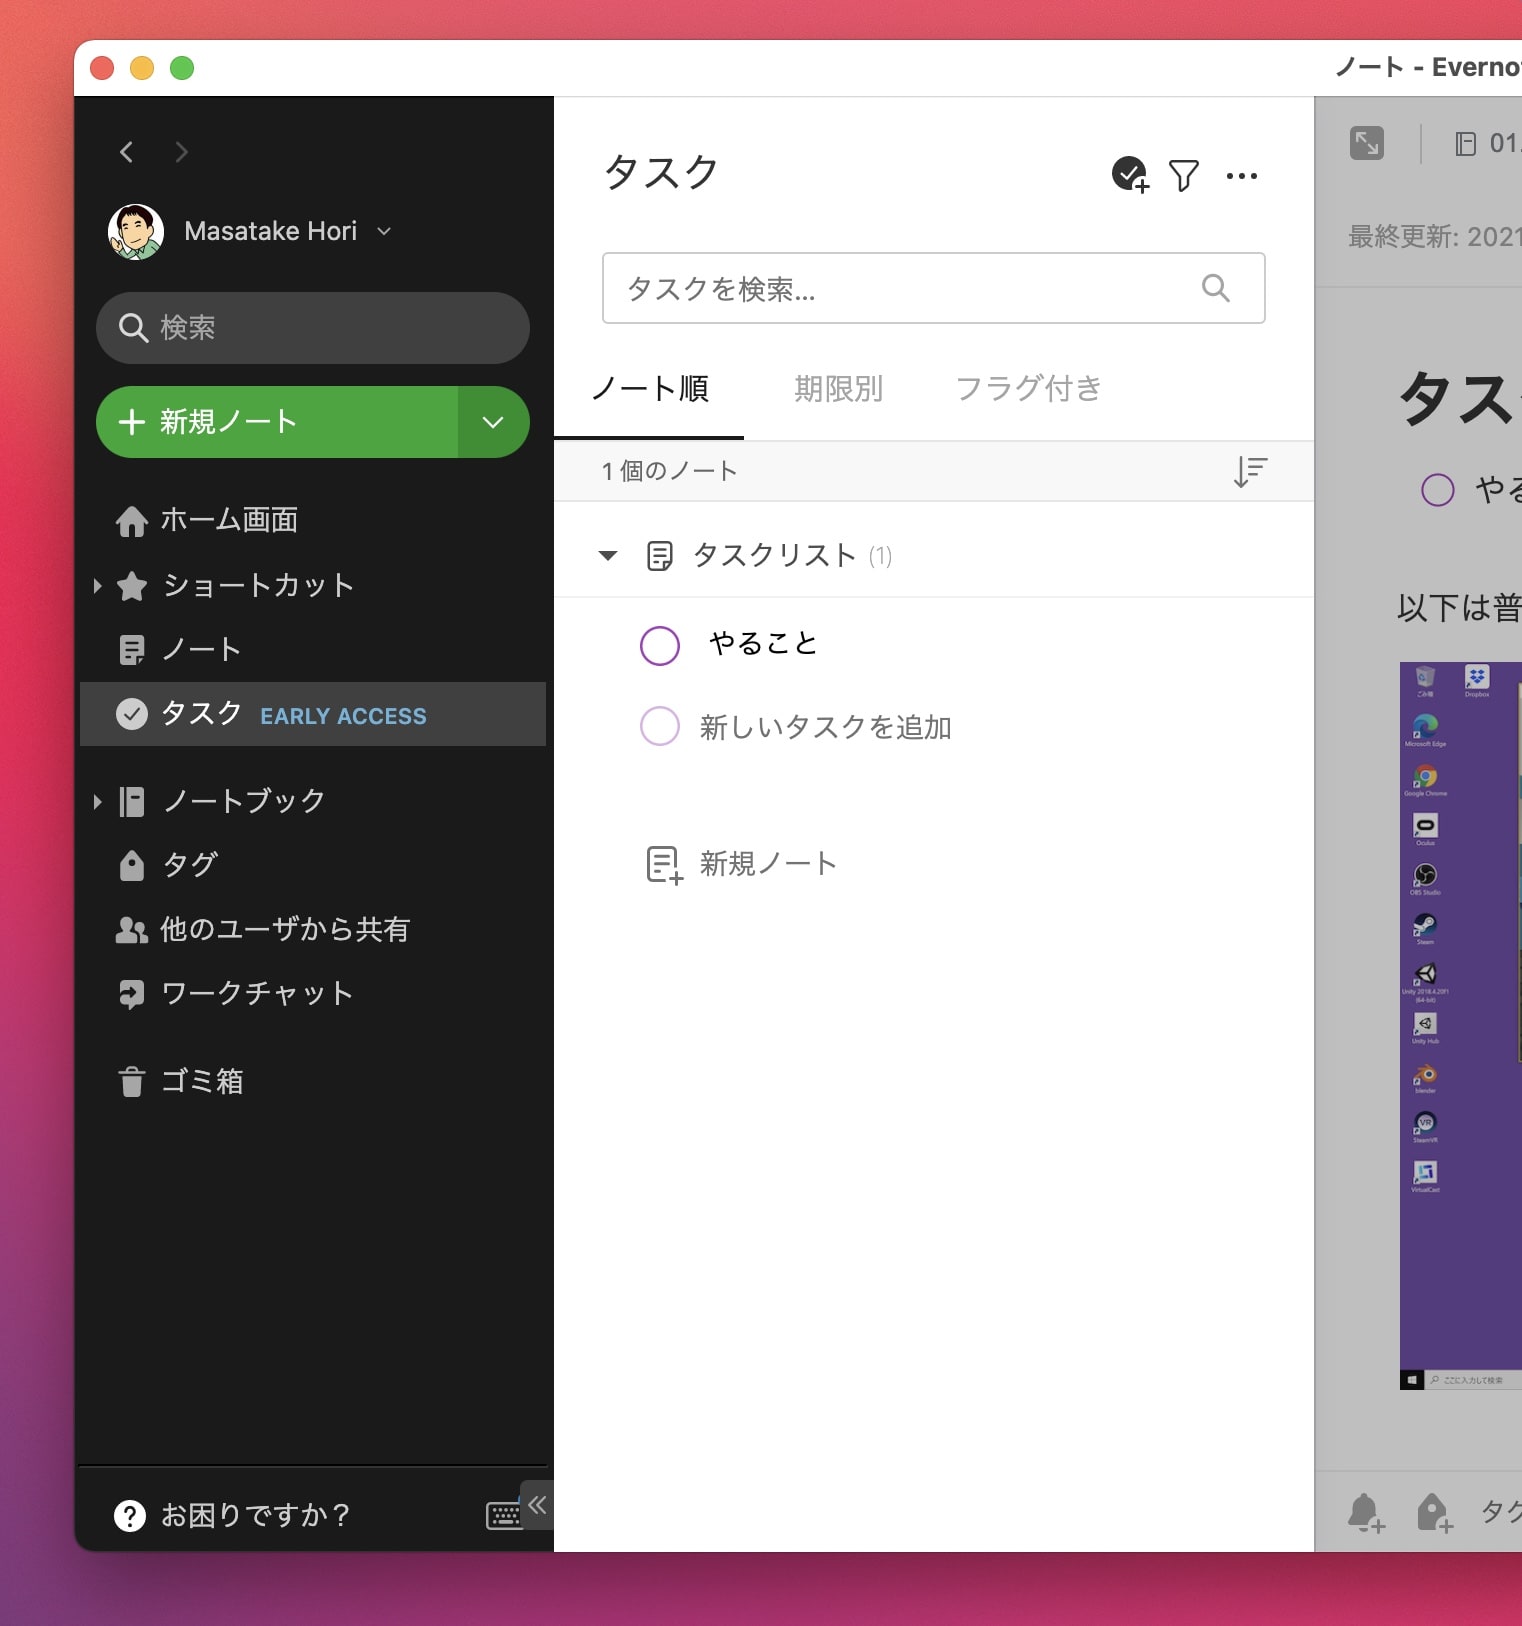Expand the note to full screen
The height and width of the screenshot is (1626, 1522).
1366,143
